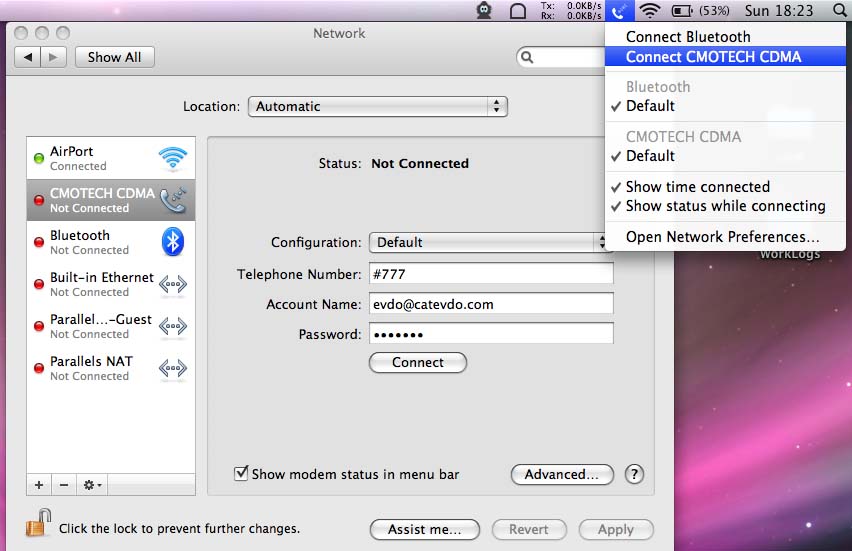The height and width of the screenshot is (551, 852).
Task: Choose Open Network Preferences… menu item
Action: [x=725, y=237]
